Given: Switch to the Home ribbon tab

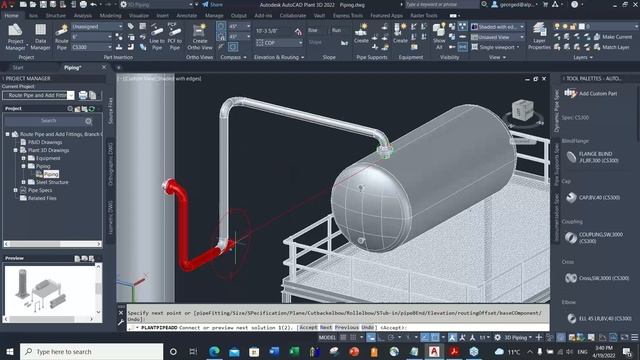Looking at the screenshot, I should pyautogui.click(x=11, y=16).
